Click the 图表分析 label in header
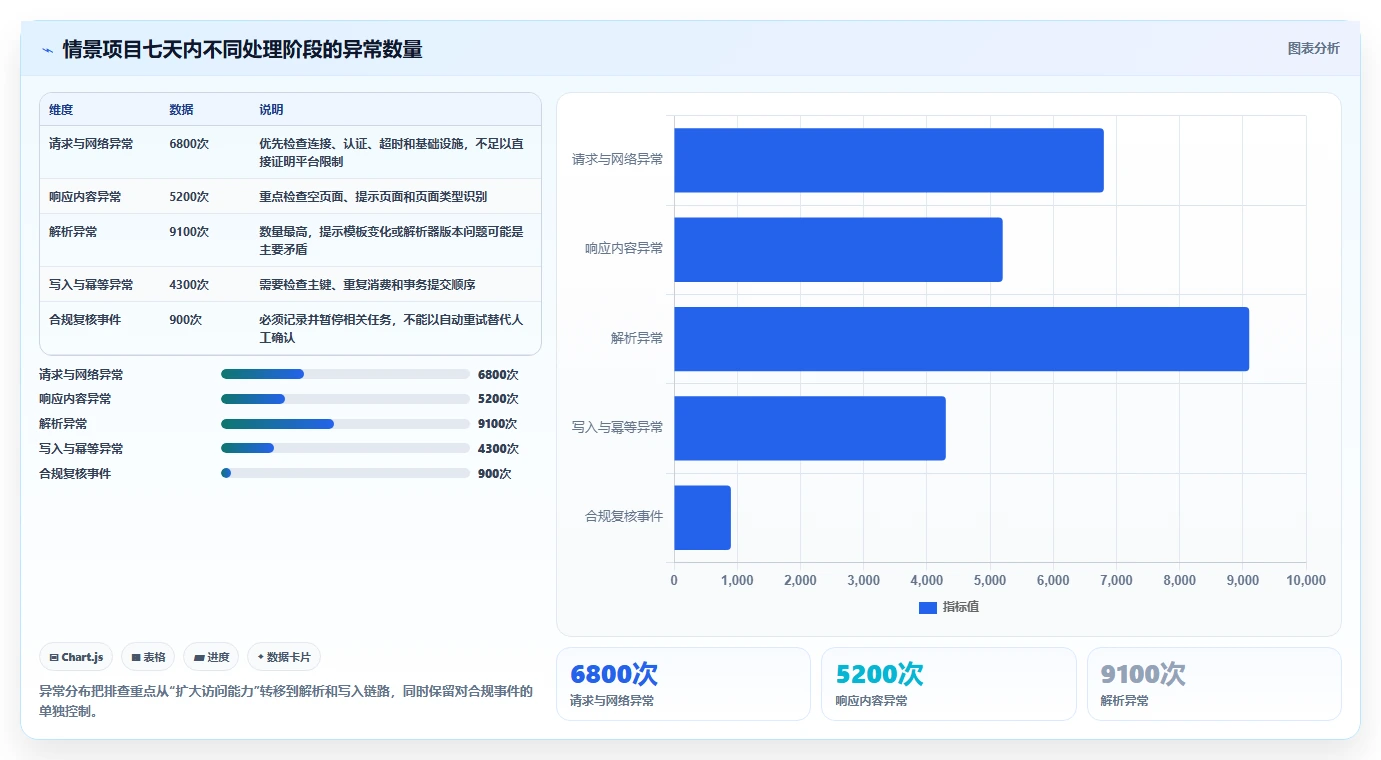Viewport: 1381px width, 760px height. click(1313, 48)
